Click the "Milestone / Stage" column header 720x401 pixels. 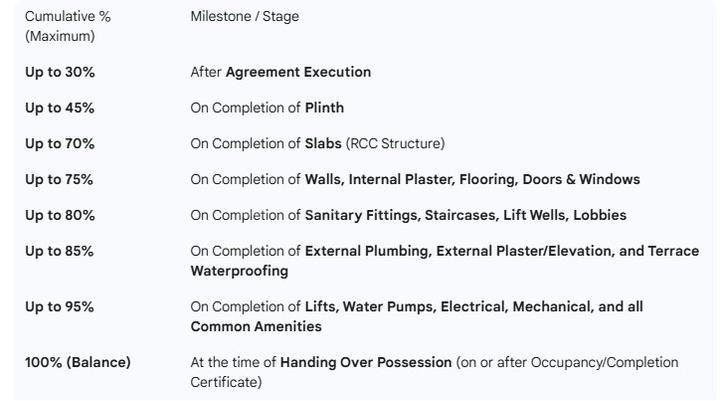(x=244, y=16)
